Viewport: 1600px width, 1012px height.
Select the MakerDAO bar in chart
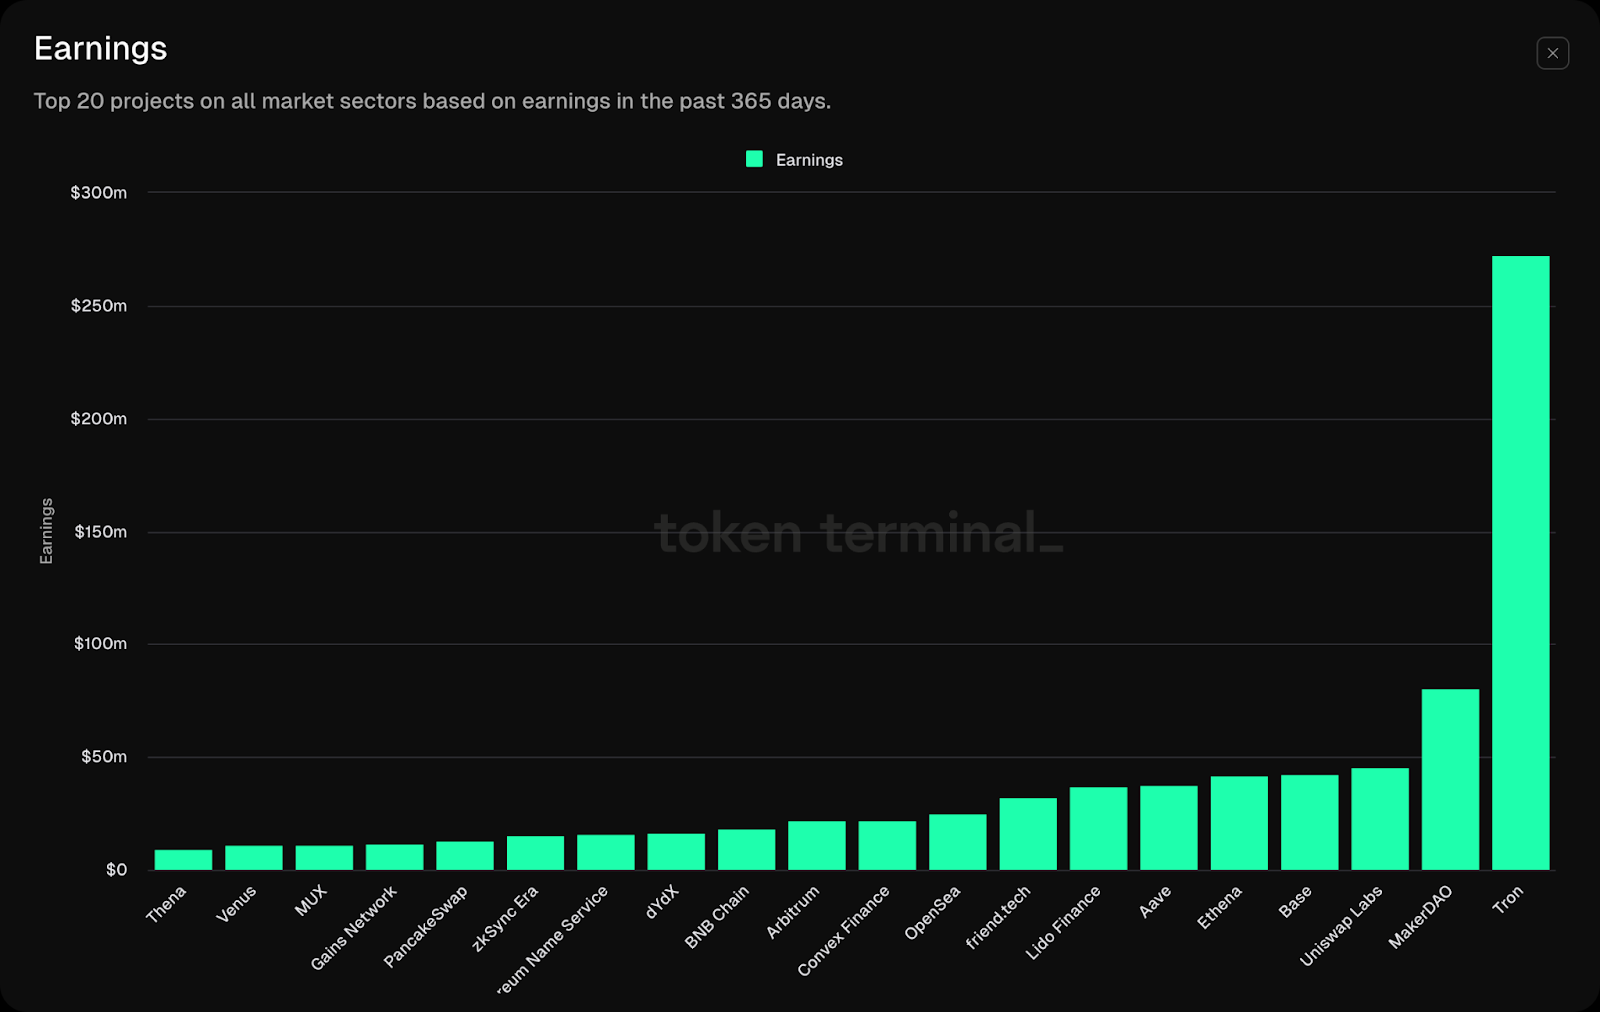[1450, 779]
